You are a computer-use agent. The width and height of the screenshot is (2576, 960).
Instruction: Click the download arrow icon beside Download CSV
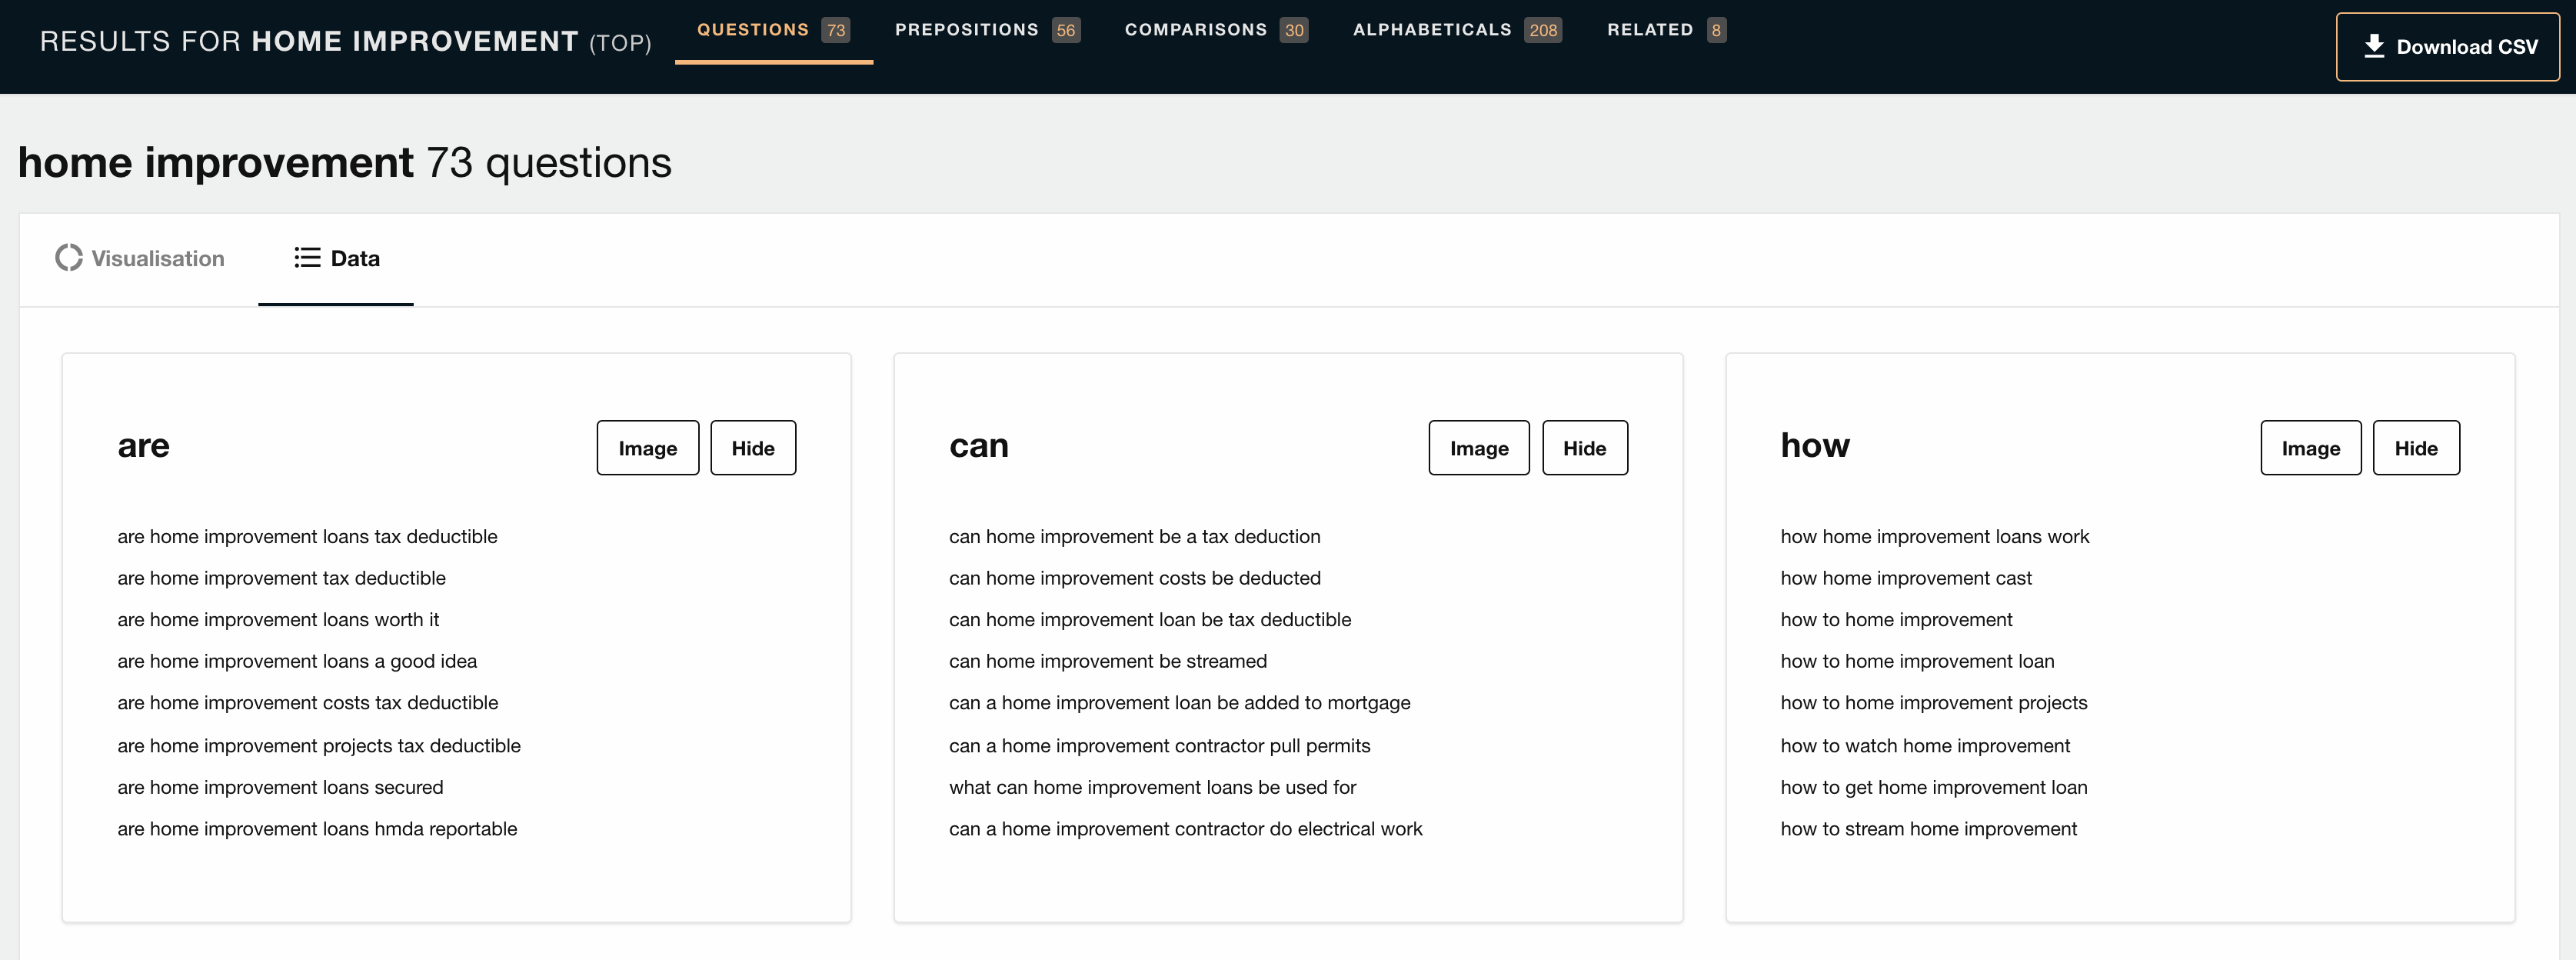tap(2374, 46)
